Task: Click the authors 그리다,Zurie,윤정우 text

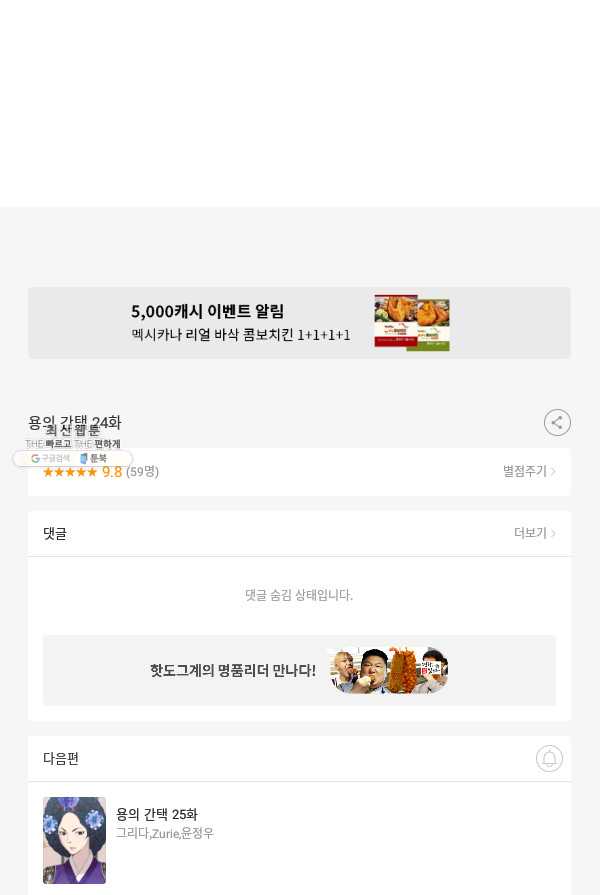Action: (165, 833)
